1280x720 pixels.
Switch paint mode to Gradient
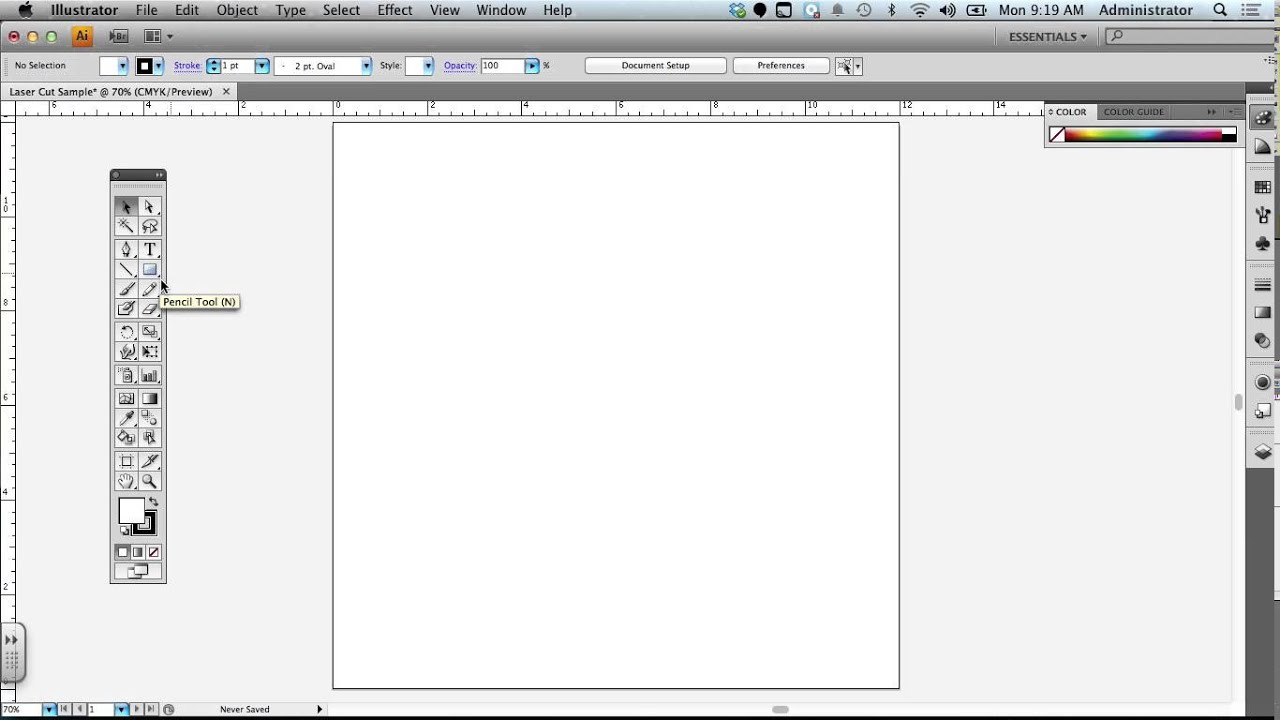[x=138, y=552]
